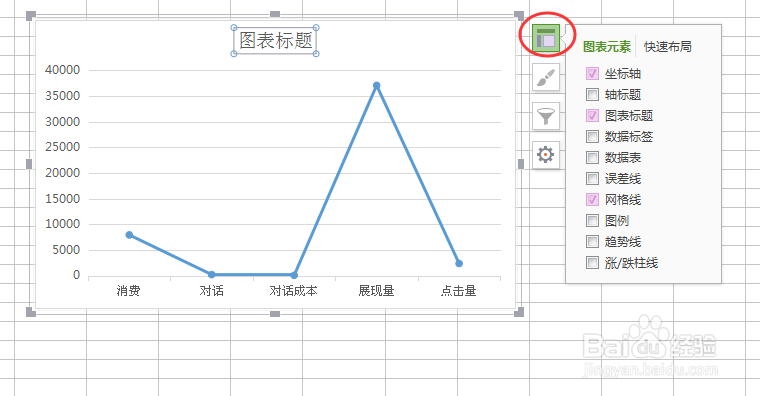Uncheck the 图表标题 checkbox

click(x=592, y=115)
